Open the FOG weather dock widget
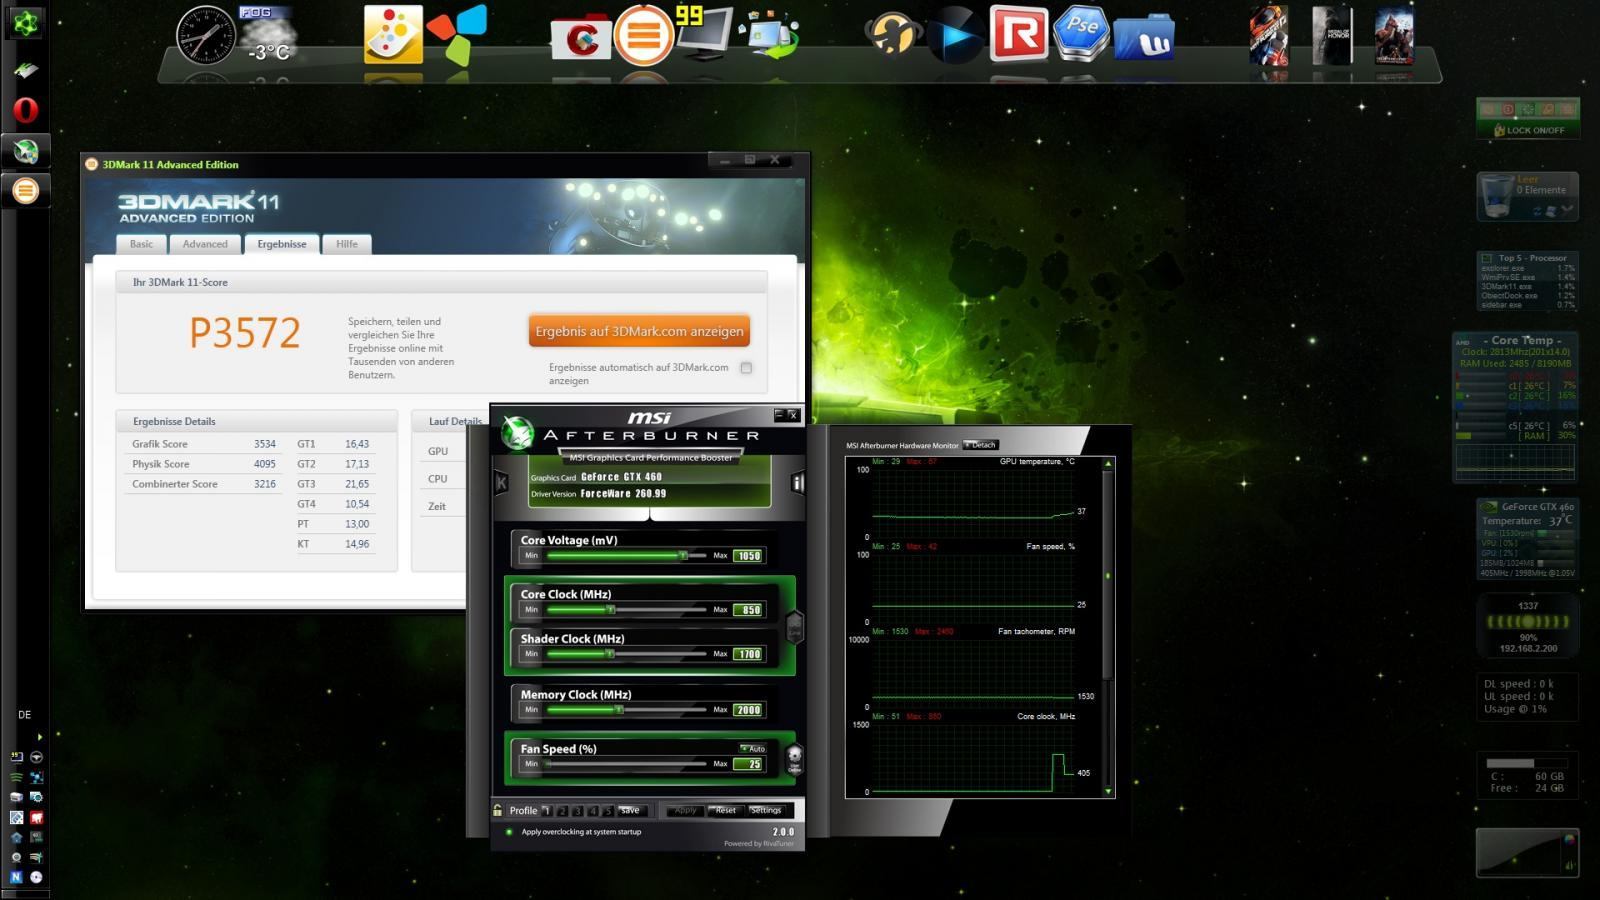 pos(268,35)
